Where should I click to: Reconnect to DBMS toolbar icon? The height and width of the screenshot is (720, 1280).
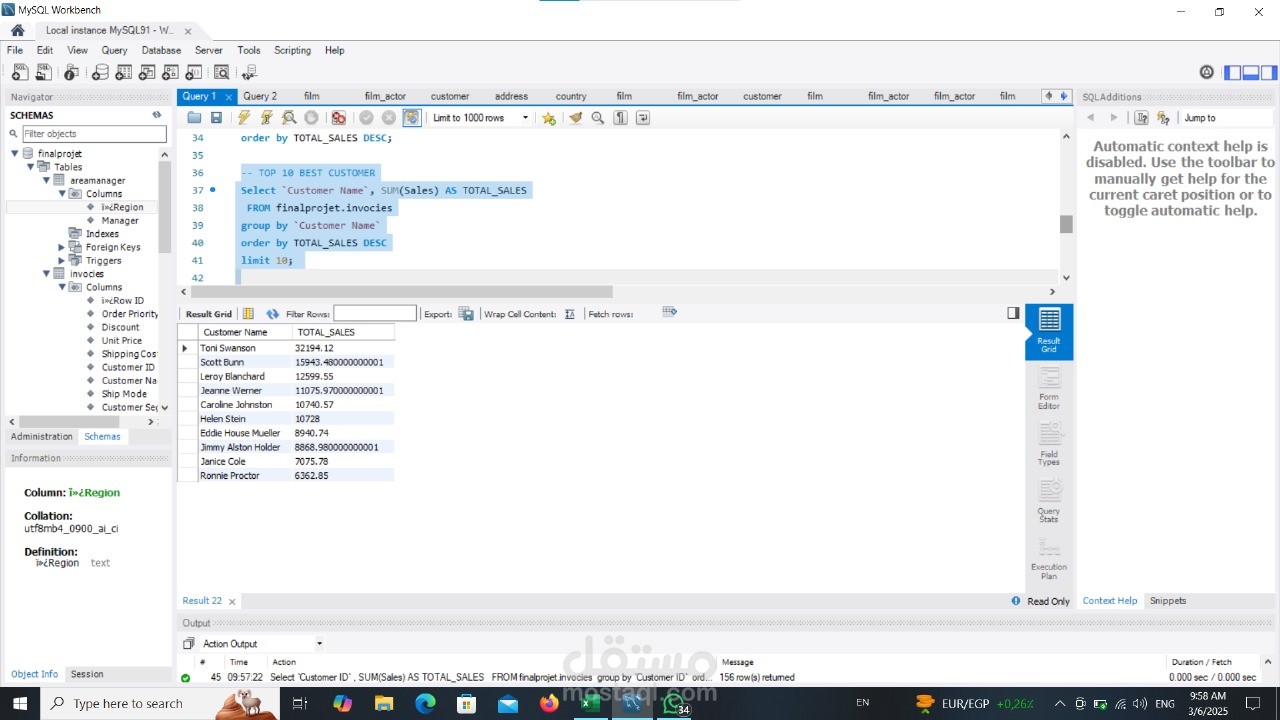249,72
